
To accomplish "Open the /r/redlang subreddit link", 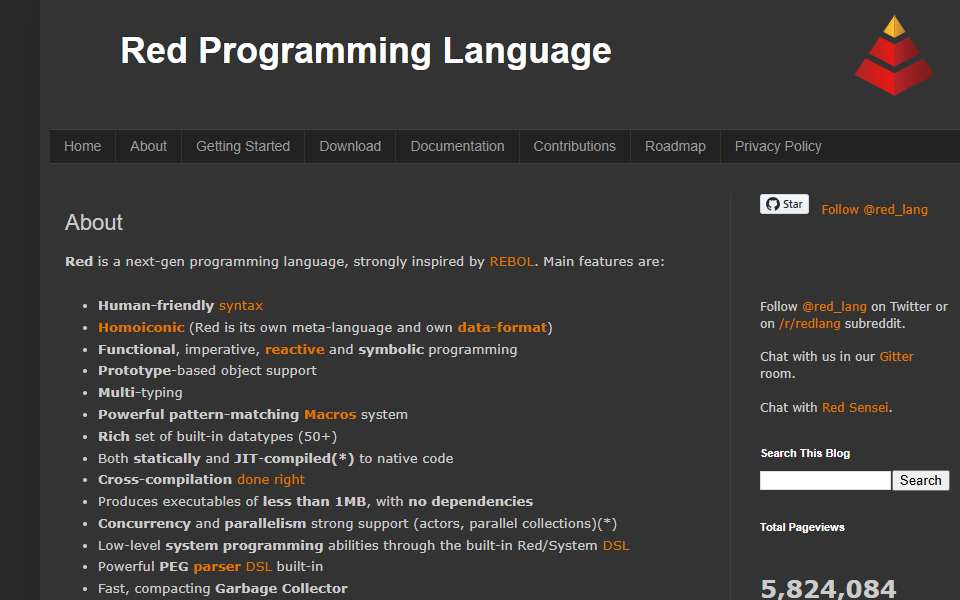I will coord(809,323).
